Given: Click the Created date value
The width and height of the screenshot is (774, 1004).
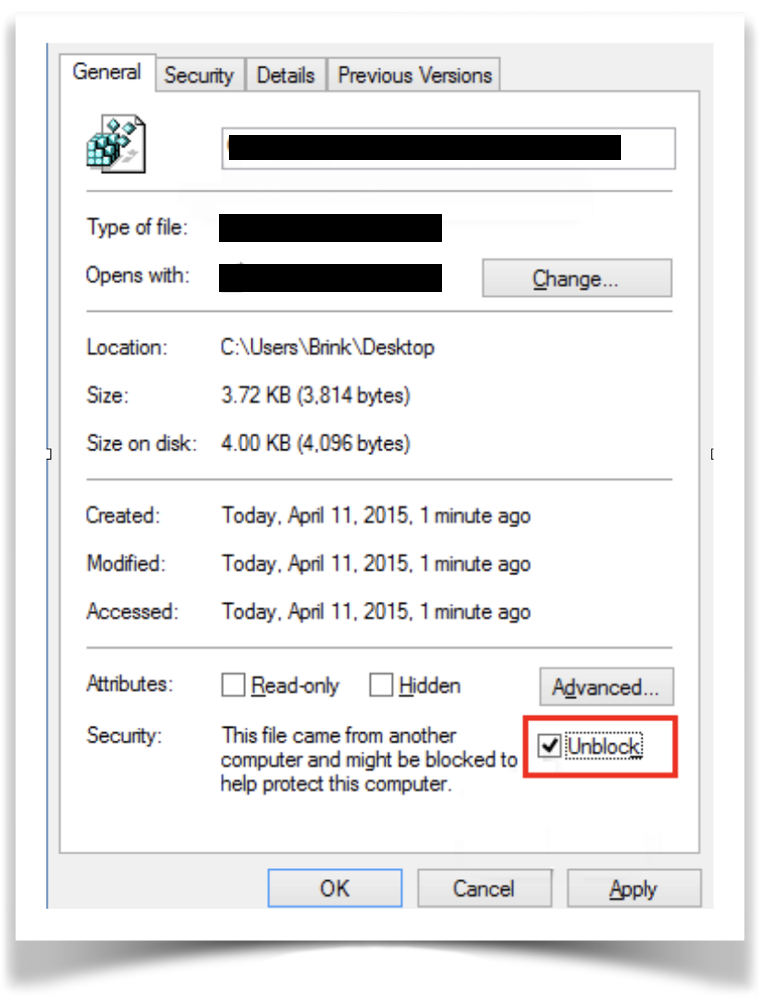Looking at the screenshot, I should [376, 516].
